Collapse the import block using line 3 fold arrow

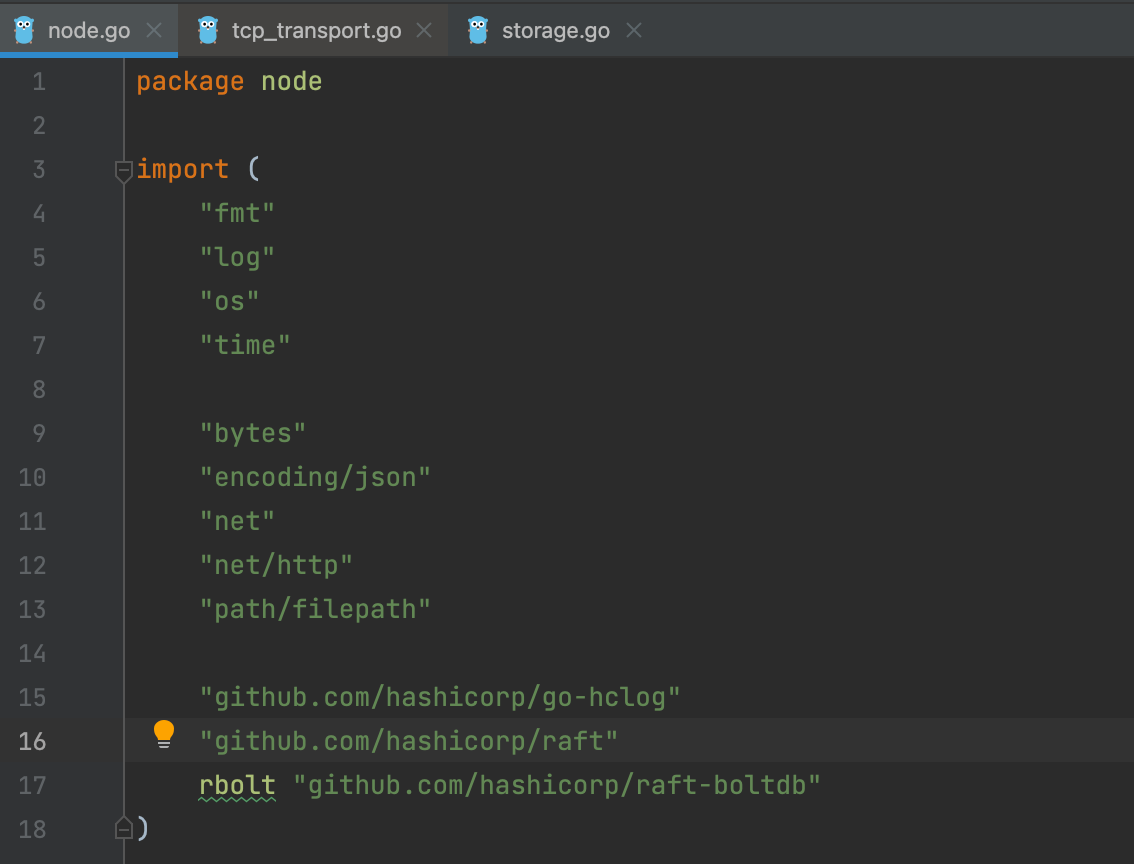(123, 170)
